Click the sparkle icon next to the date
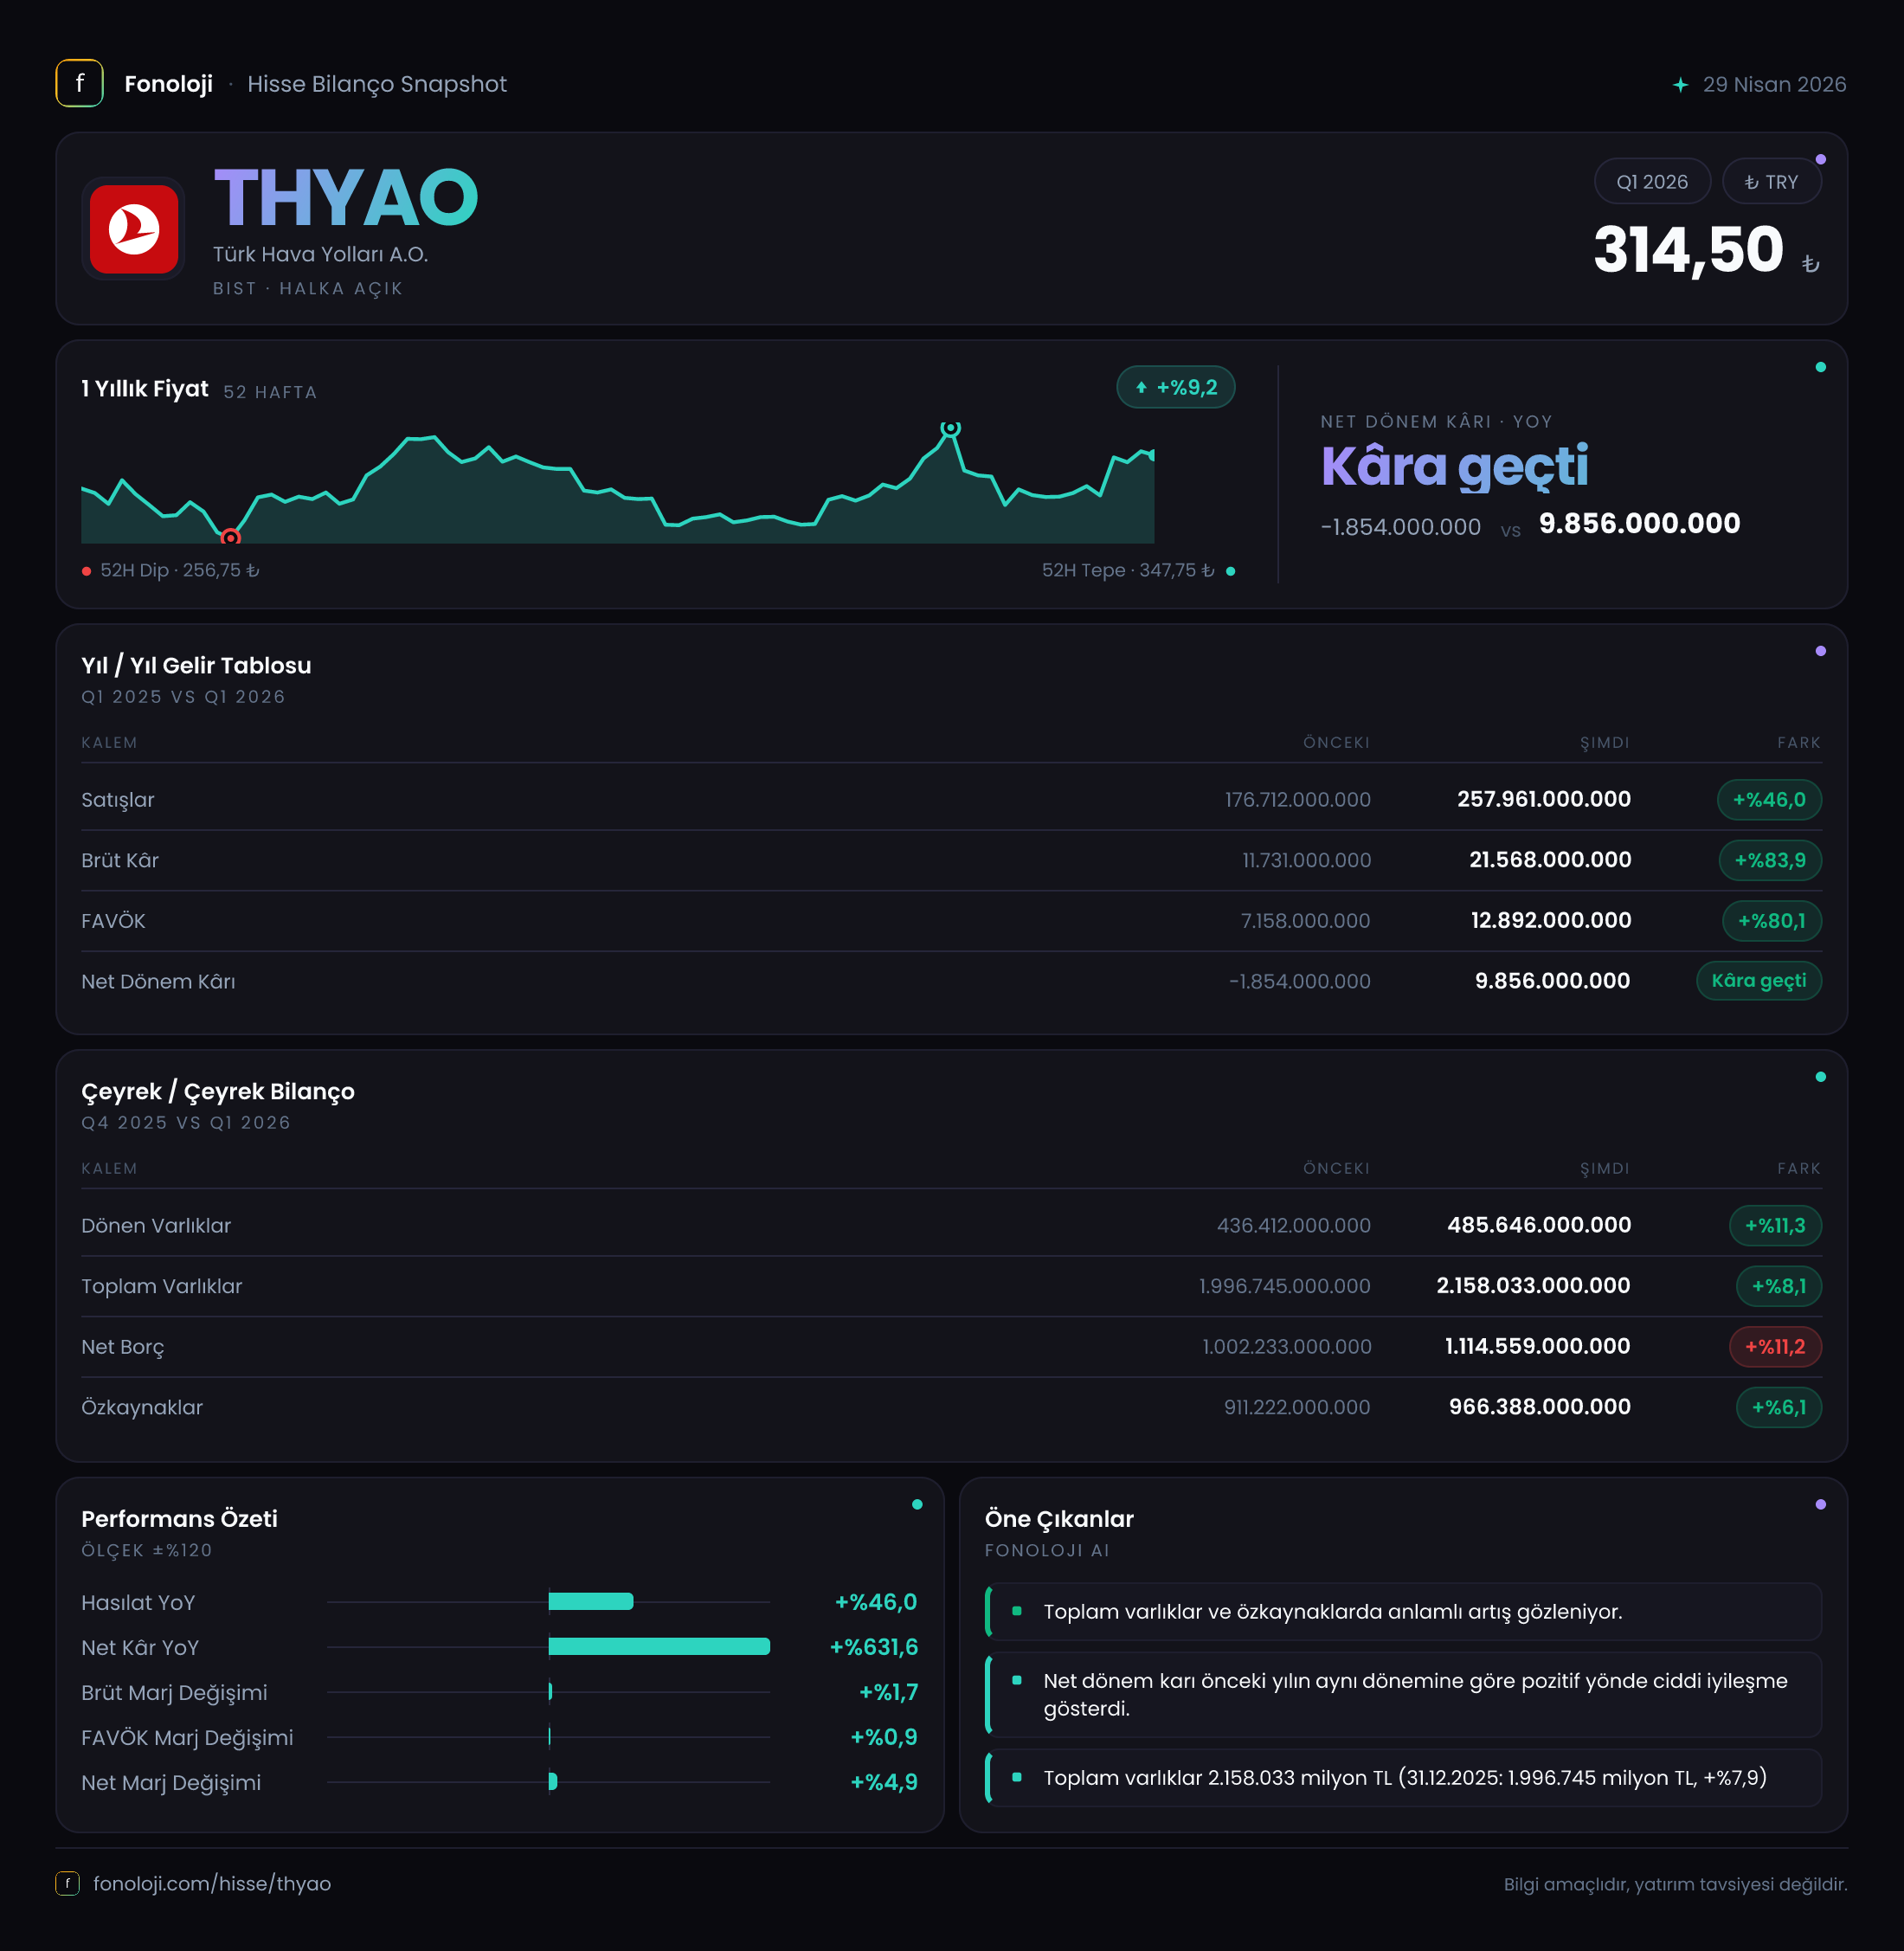1904x1951 pixels. pos(1680,85)
